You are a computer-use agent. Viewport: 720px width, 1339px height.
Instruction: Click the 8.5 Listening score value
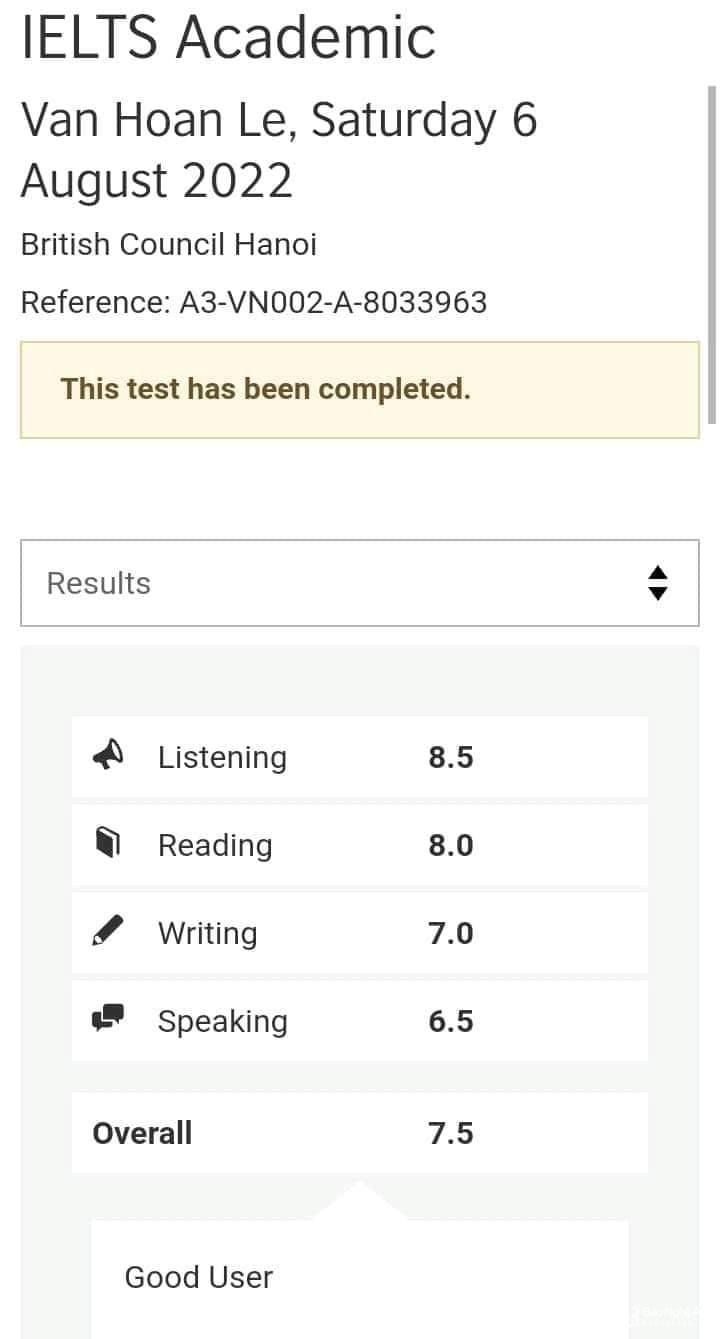(451, 757)
